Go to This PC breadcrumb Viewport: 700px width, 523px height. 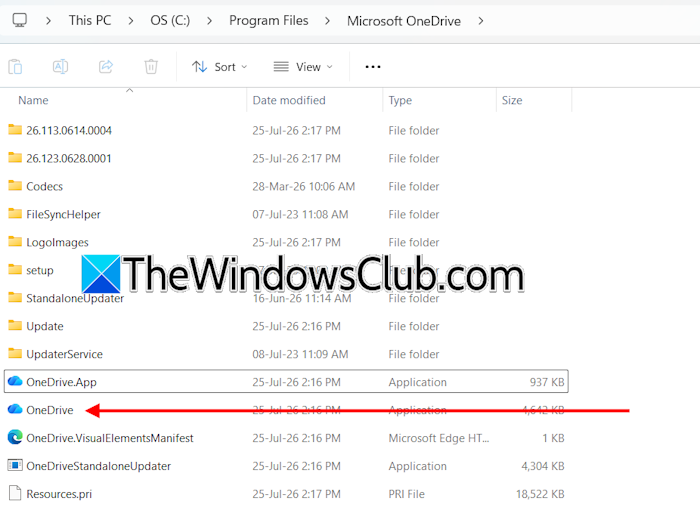pos(90,21)
